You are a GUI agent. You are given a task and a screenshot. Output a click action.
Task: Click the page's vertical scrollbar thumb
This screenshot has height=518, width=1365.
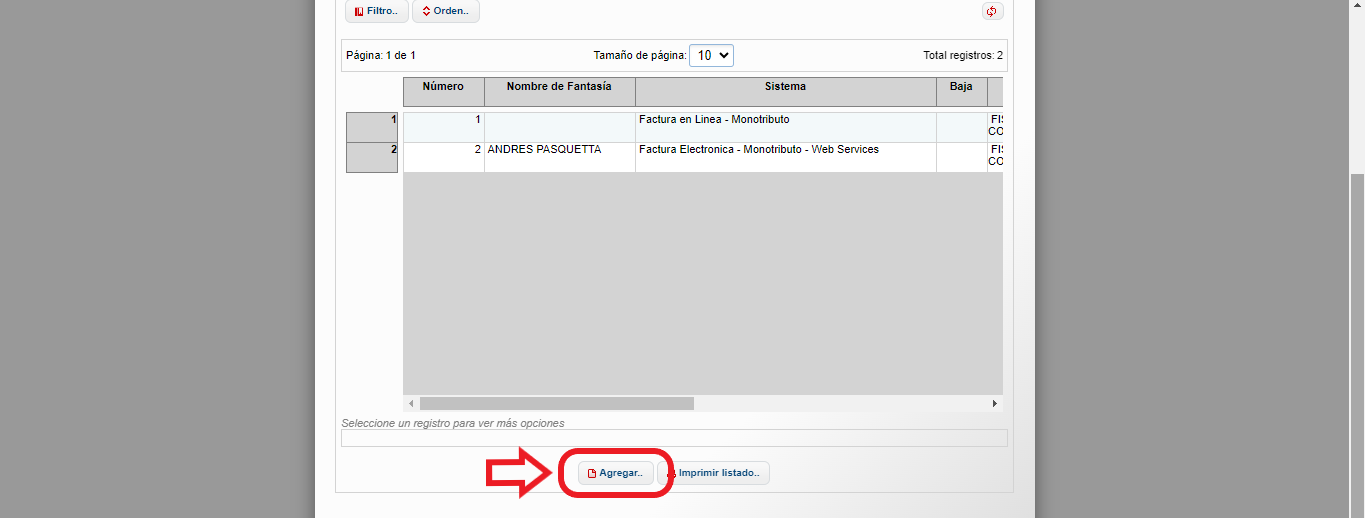1356,340
